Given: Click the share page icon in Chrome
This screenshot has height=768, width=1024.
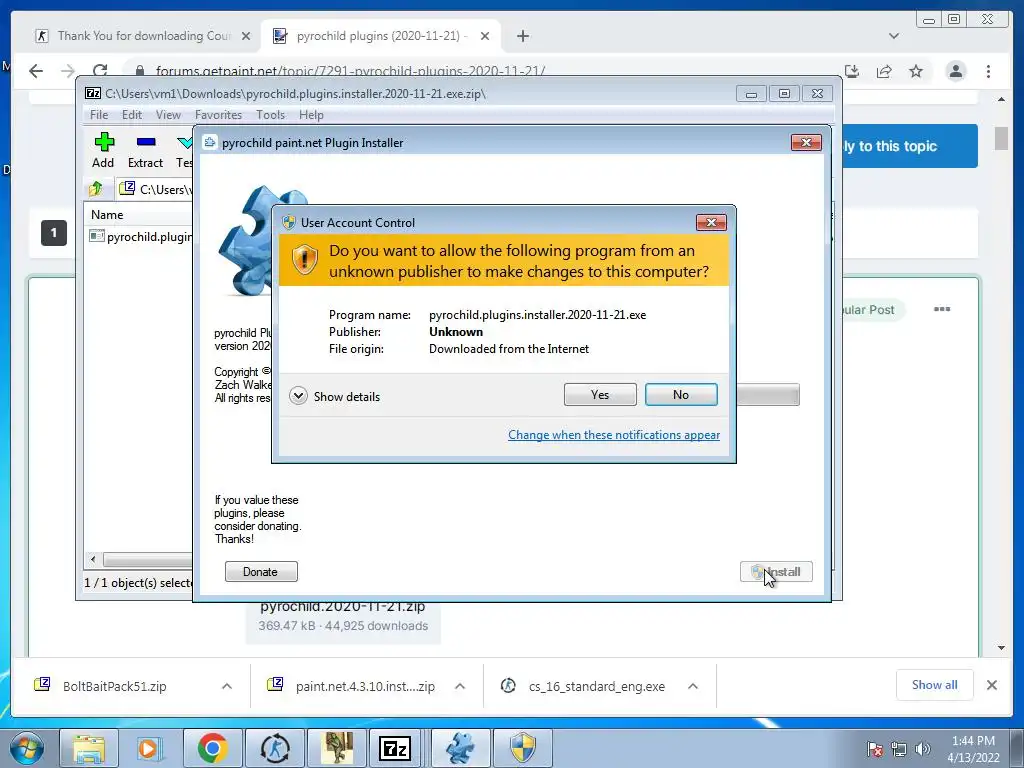Looking at the screenshot, I should (x=884, y=71).
